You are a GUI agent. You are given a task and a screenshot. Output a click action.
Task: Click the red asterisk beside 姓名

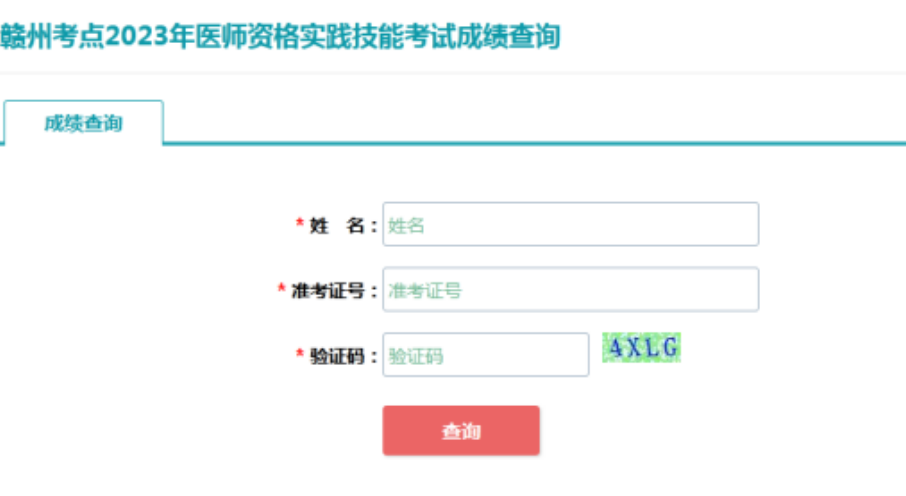pos(299,223)
